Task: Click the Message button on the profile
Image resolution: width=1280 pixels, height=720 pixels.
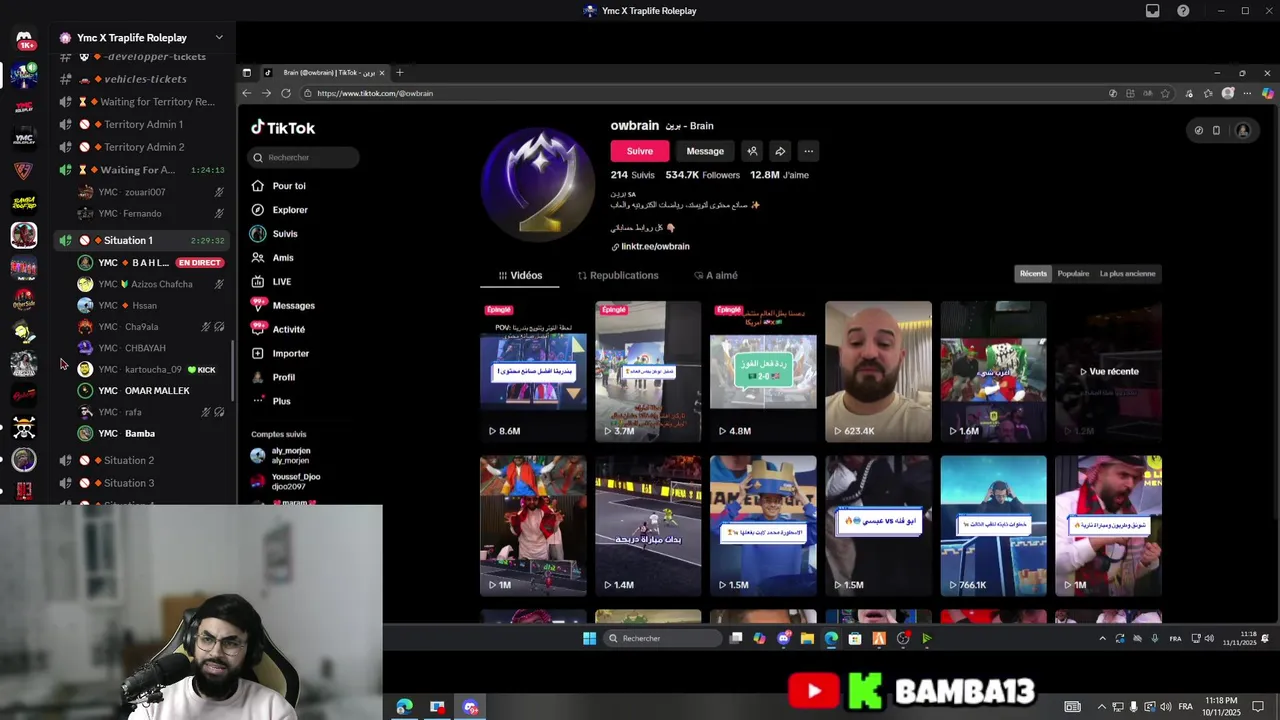Action: pos(705,151)
